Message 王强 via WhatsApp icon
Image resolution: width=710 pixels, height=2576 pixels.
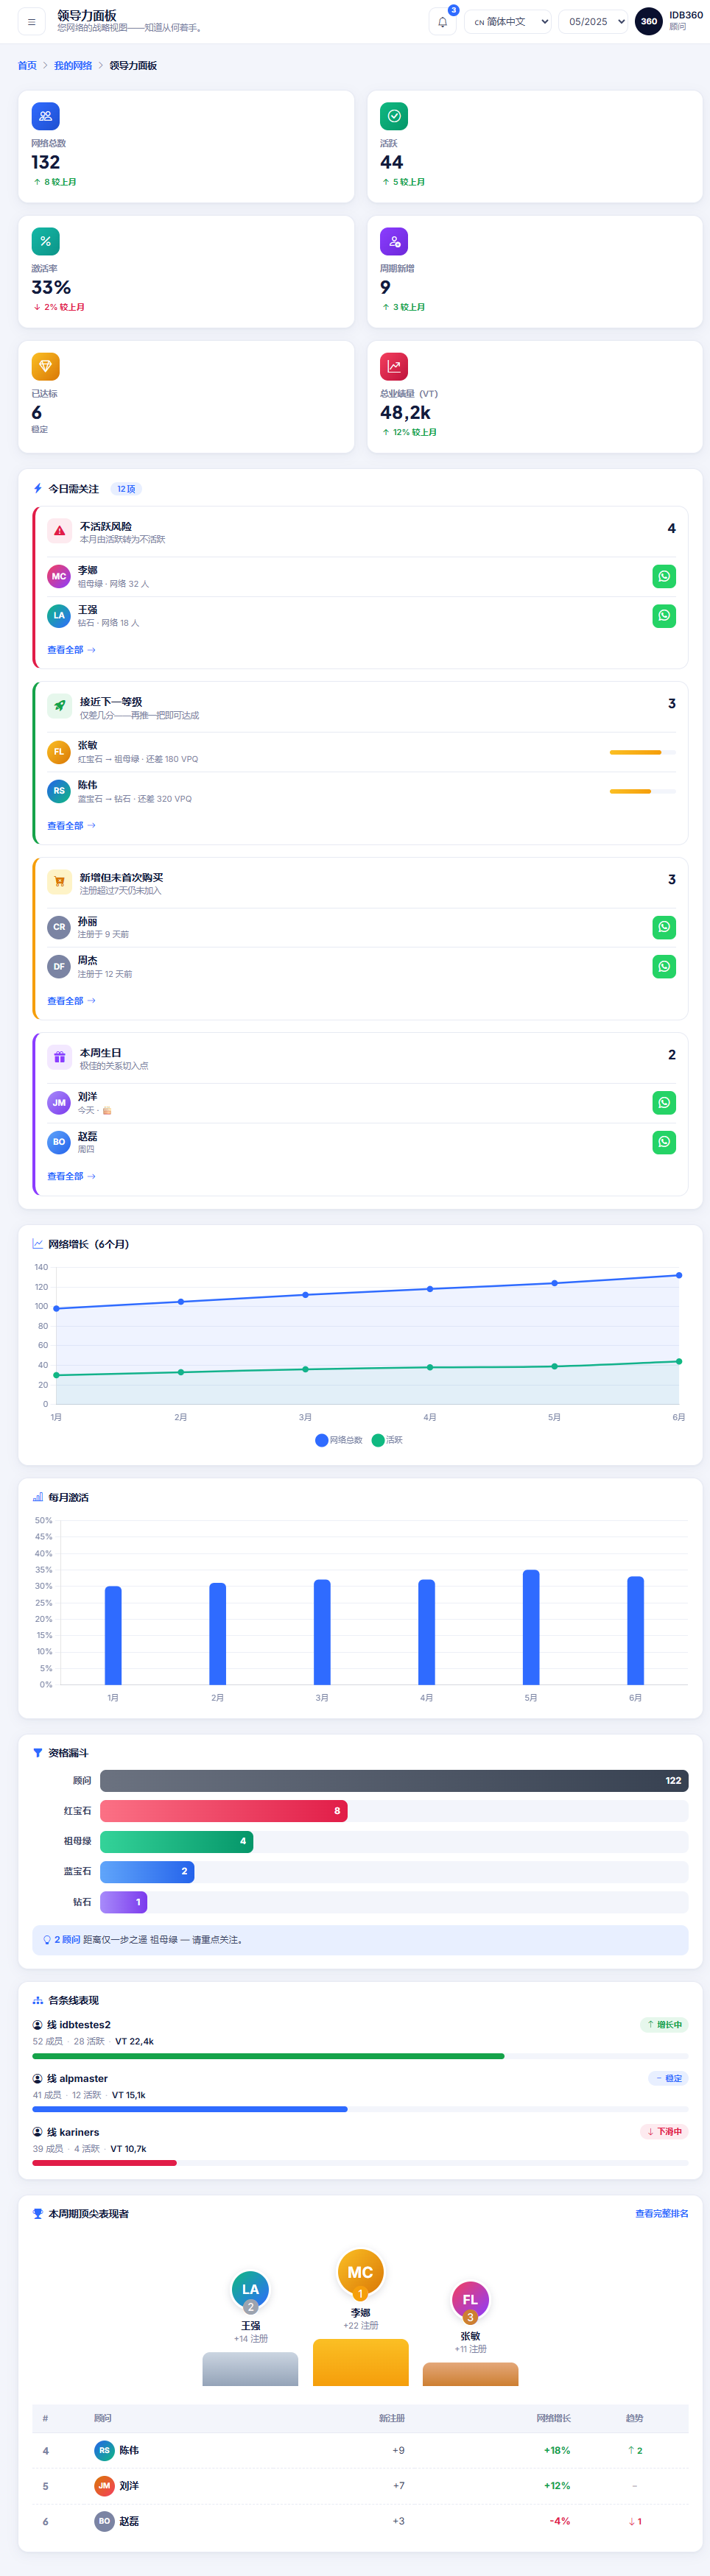(664, 615)
